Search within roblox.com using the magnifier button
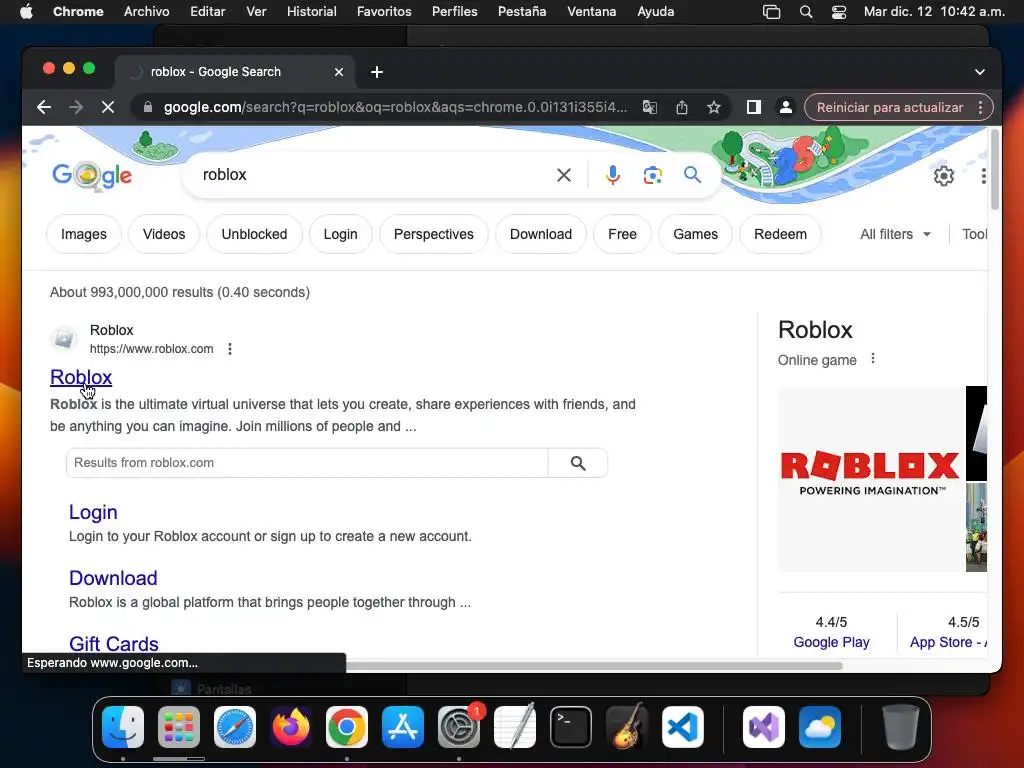 coord(578,462)
